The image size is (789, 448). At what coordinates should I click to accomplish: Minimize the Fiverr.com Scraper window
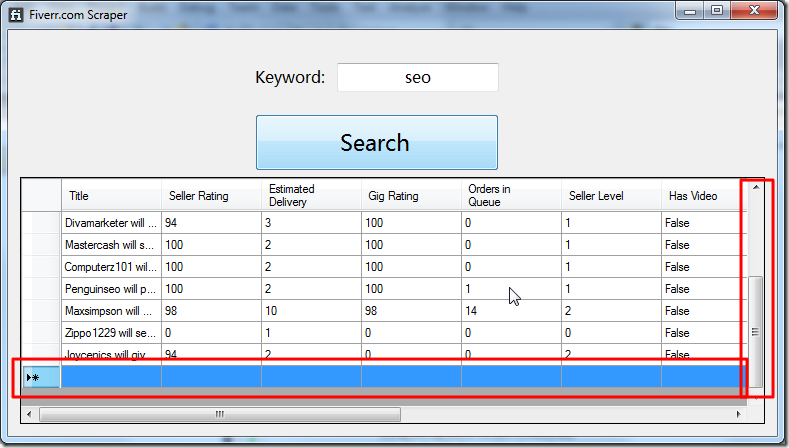(x=690, y=11)
